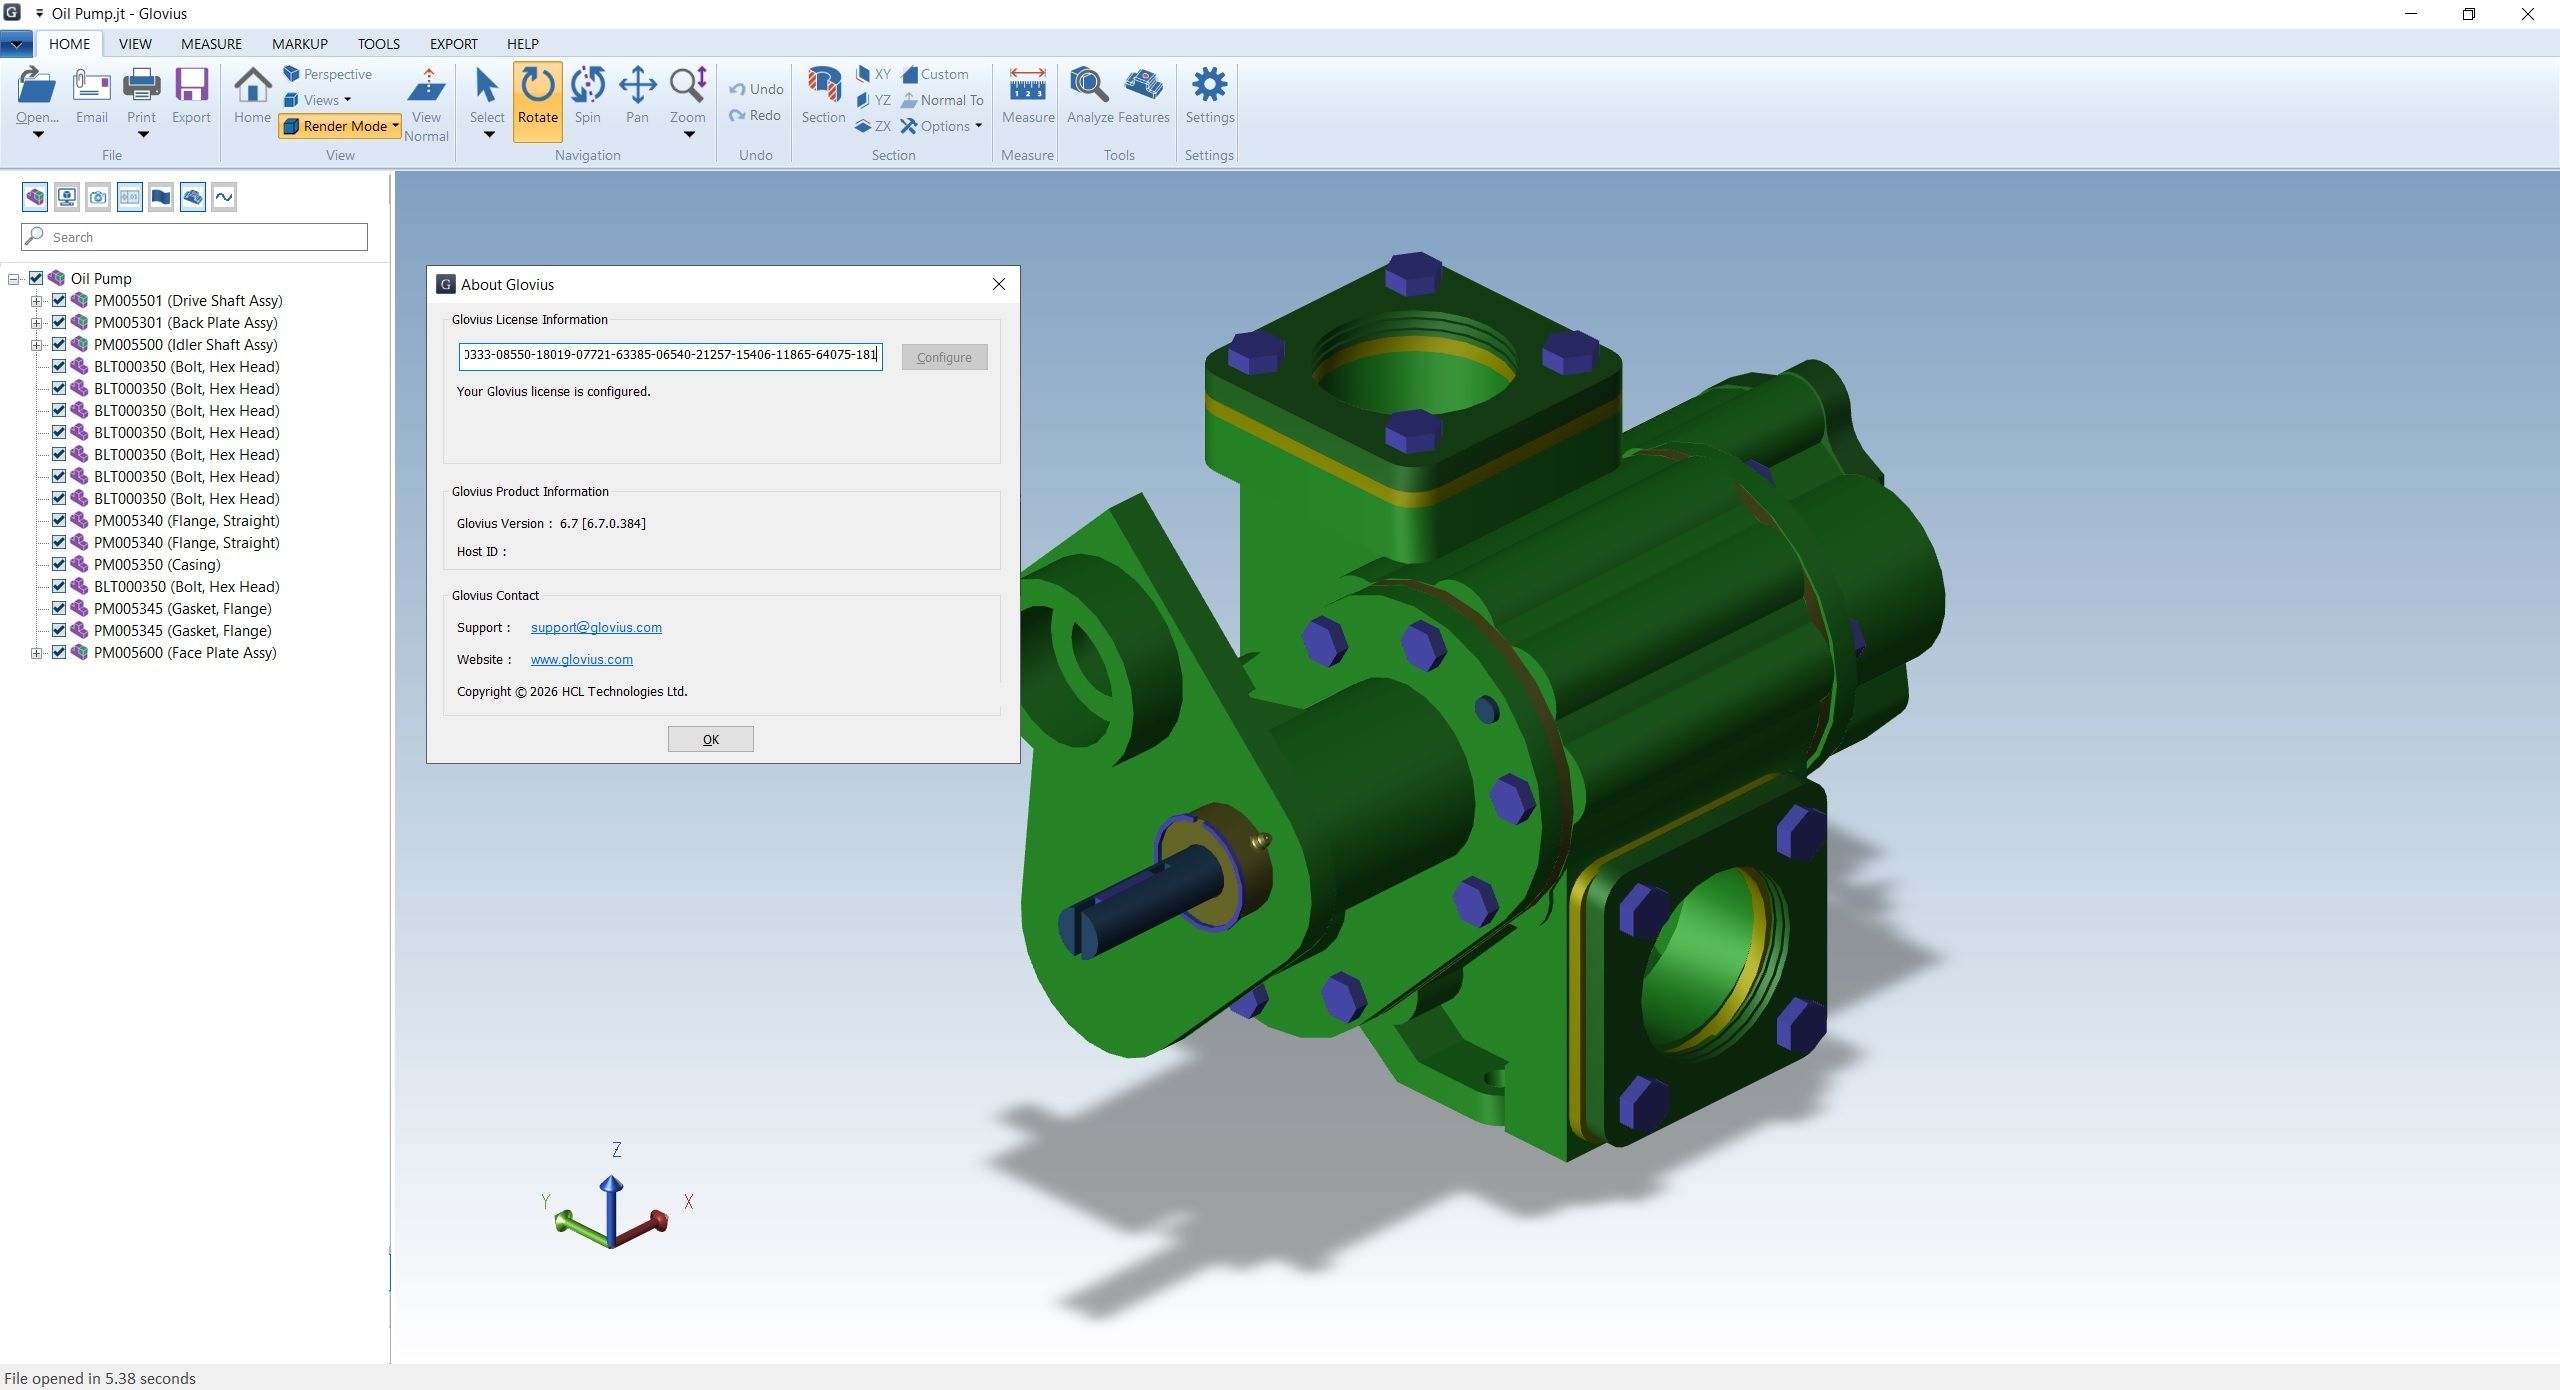
Task: Uncheck PM005600 Face Plate Assy checkbox
Action: (x=59, y=652)
